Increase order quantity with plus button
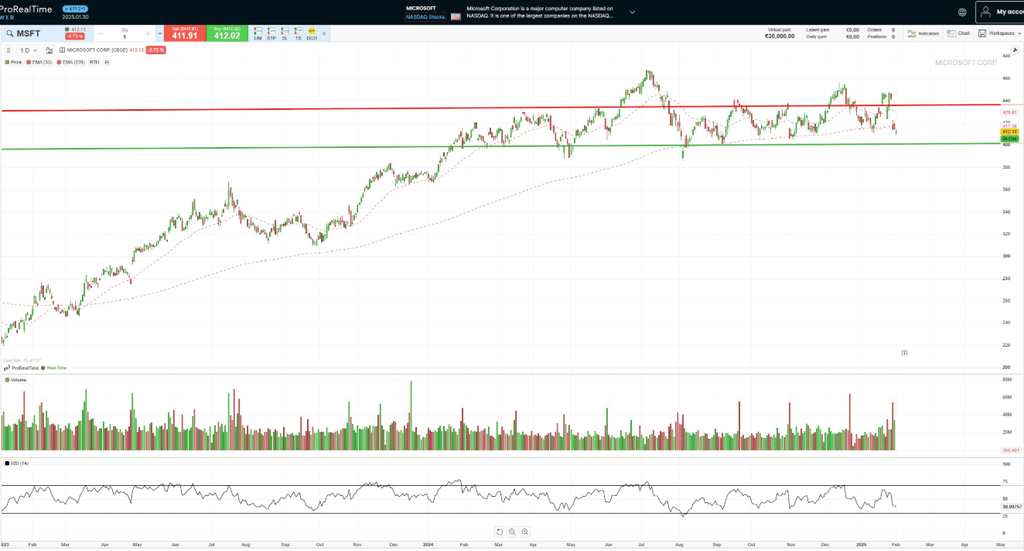The width and height of the screenshot is (1024, 551). 148,34
